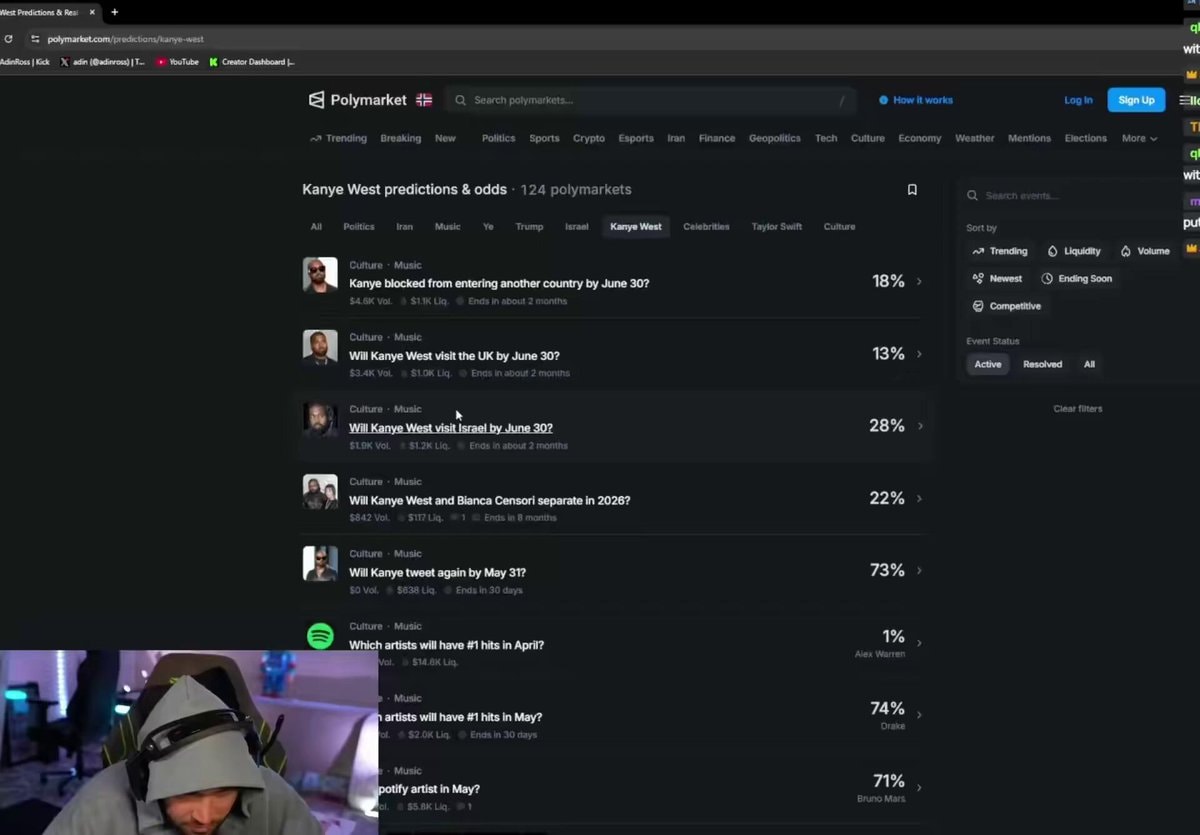Expand the More dropdown in the top nav
Screen dimensions: 1200x835
[x=1139, y=138]
